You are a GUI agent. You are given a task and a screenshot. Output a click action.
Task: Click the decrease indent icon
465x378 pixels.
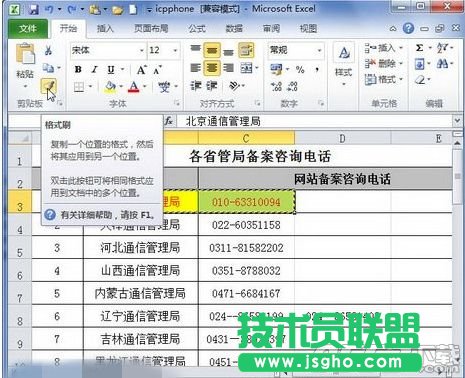click(x=196, y=86)
